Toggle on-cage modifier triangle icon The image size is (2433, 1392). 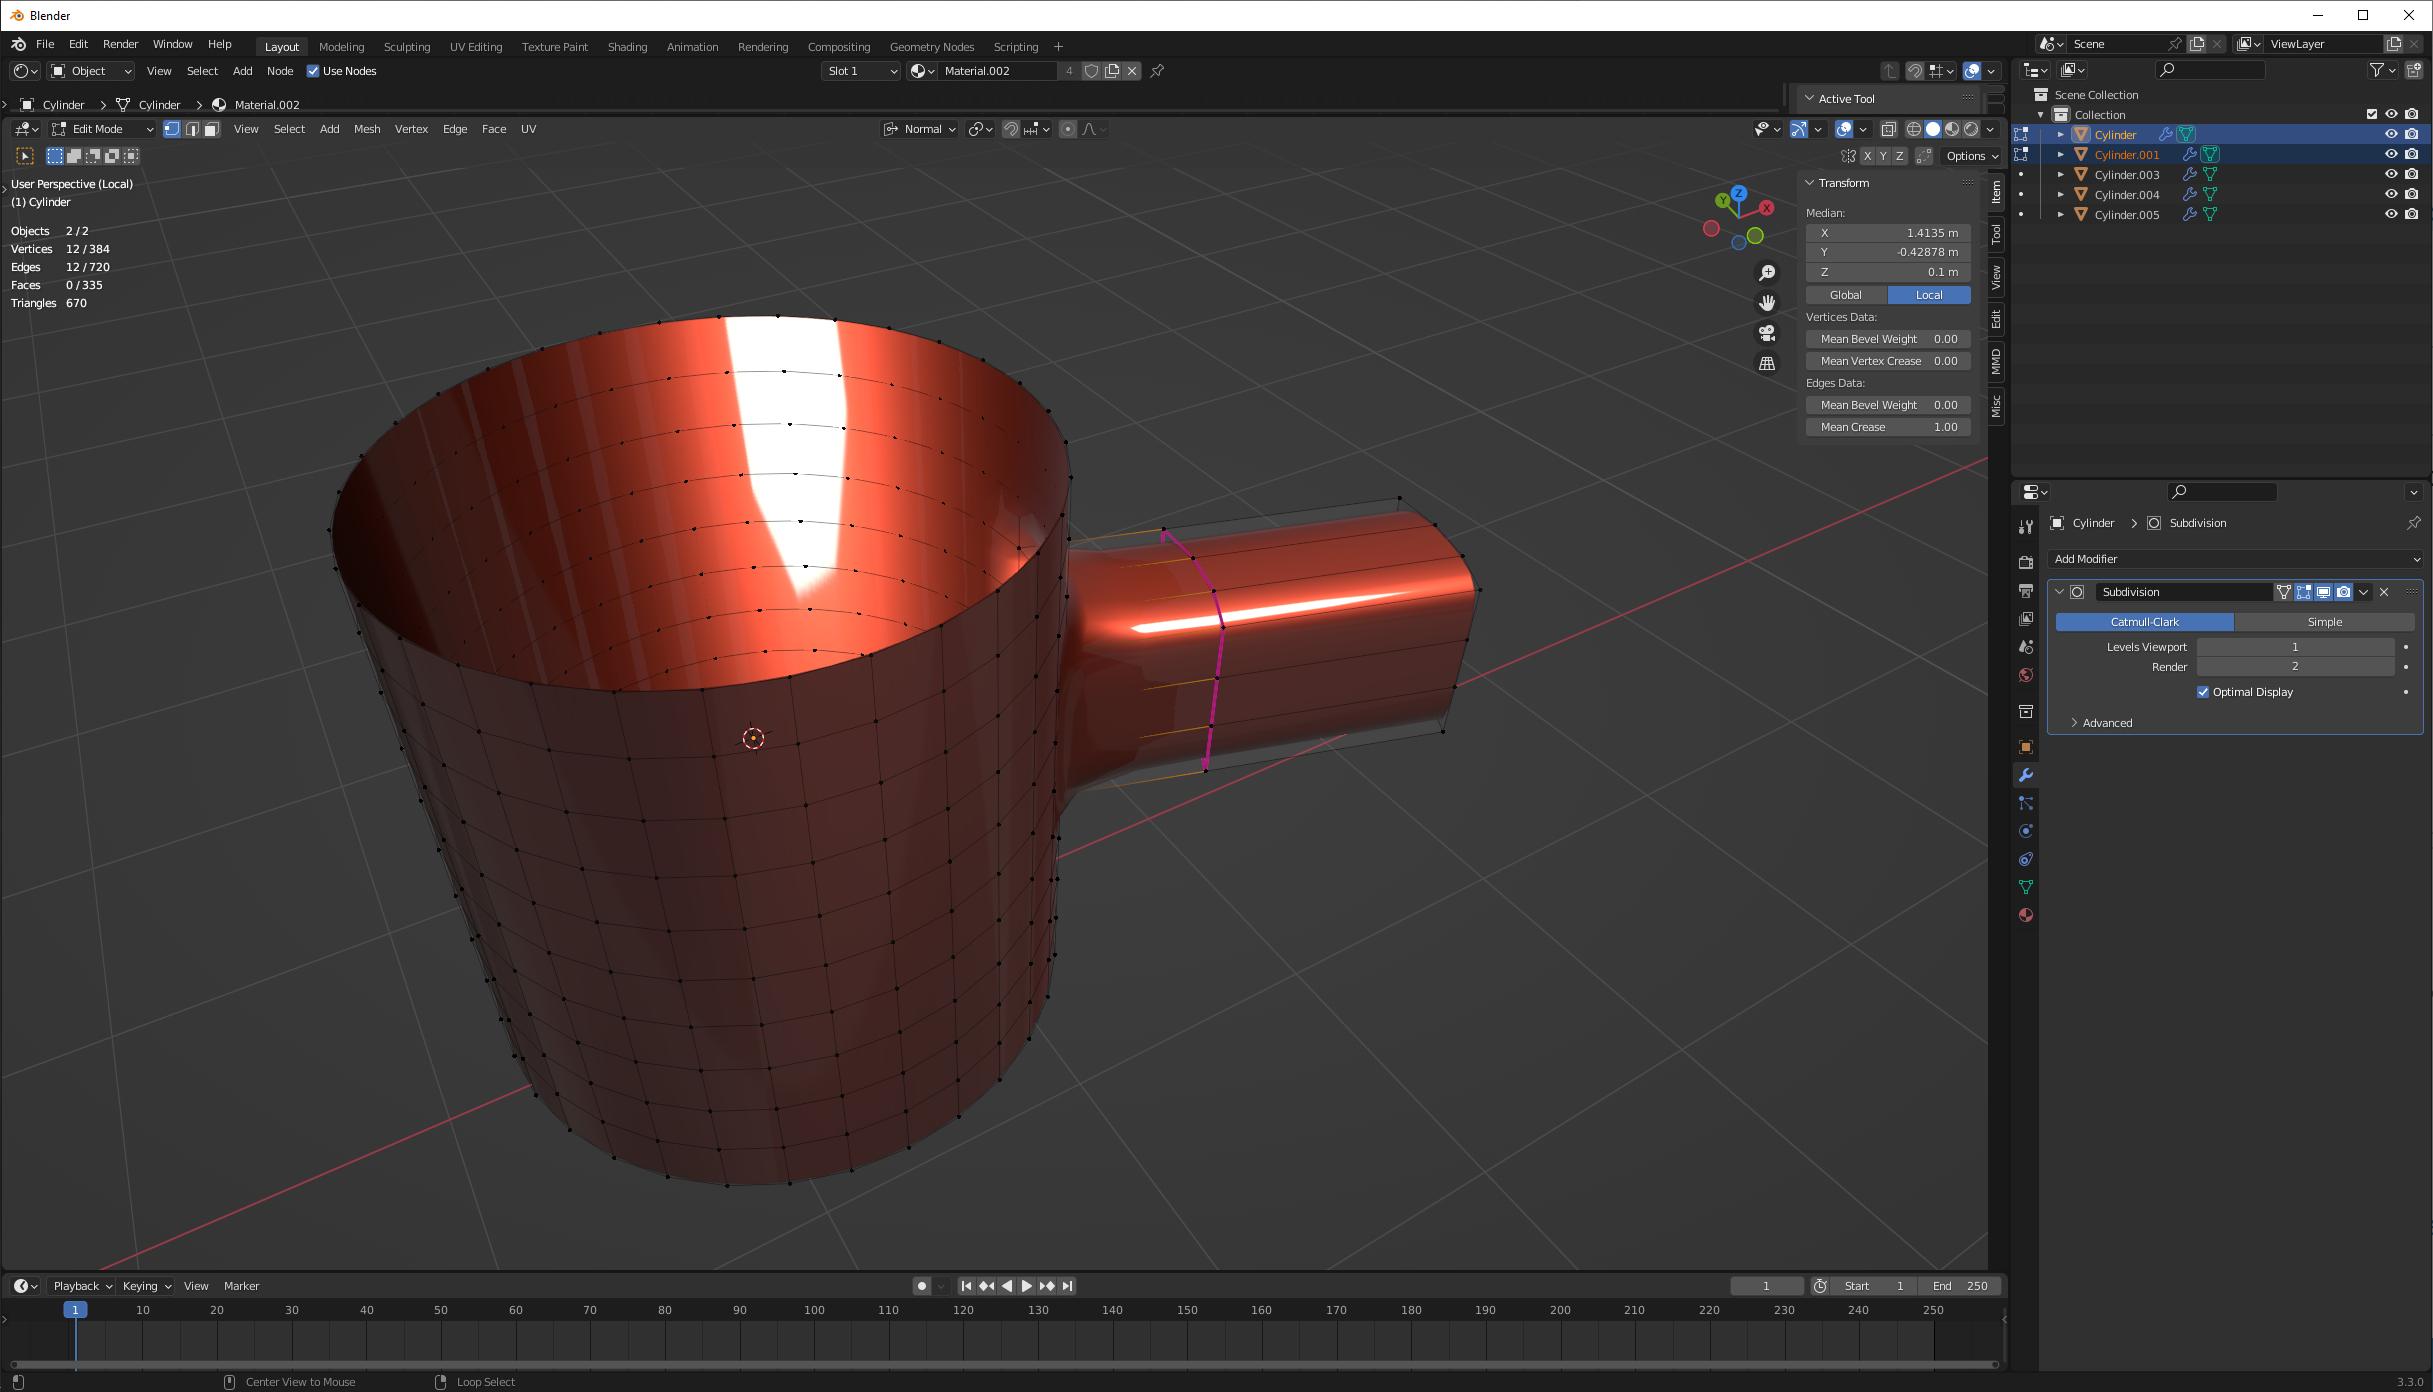click(x=2284, y=592)
